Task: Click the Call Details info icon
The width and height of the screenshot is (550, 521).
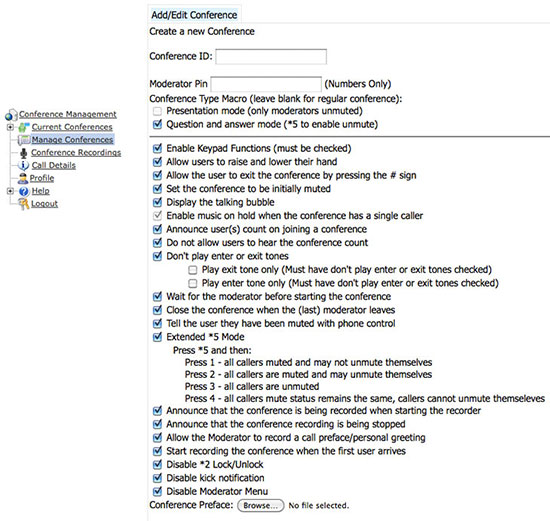Action: [24, 165]
